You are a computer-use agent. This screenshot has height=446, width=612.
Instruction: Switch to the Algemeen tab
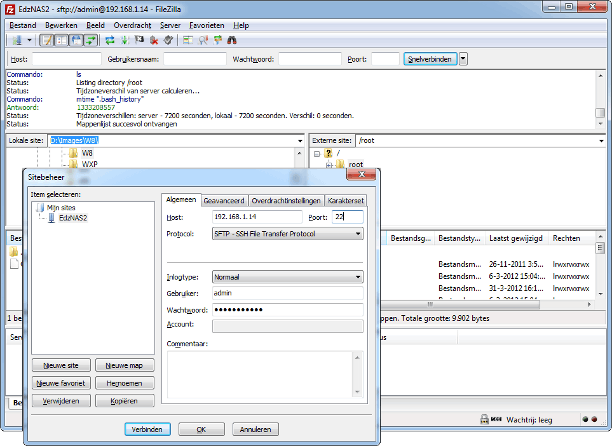(181, 200)
